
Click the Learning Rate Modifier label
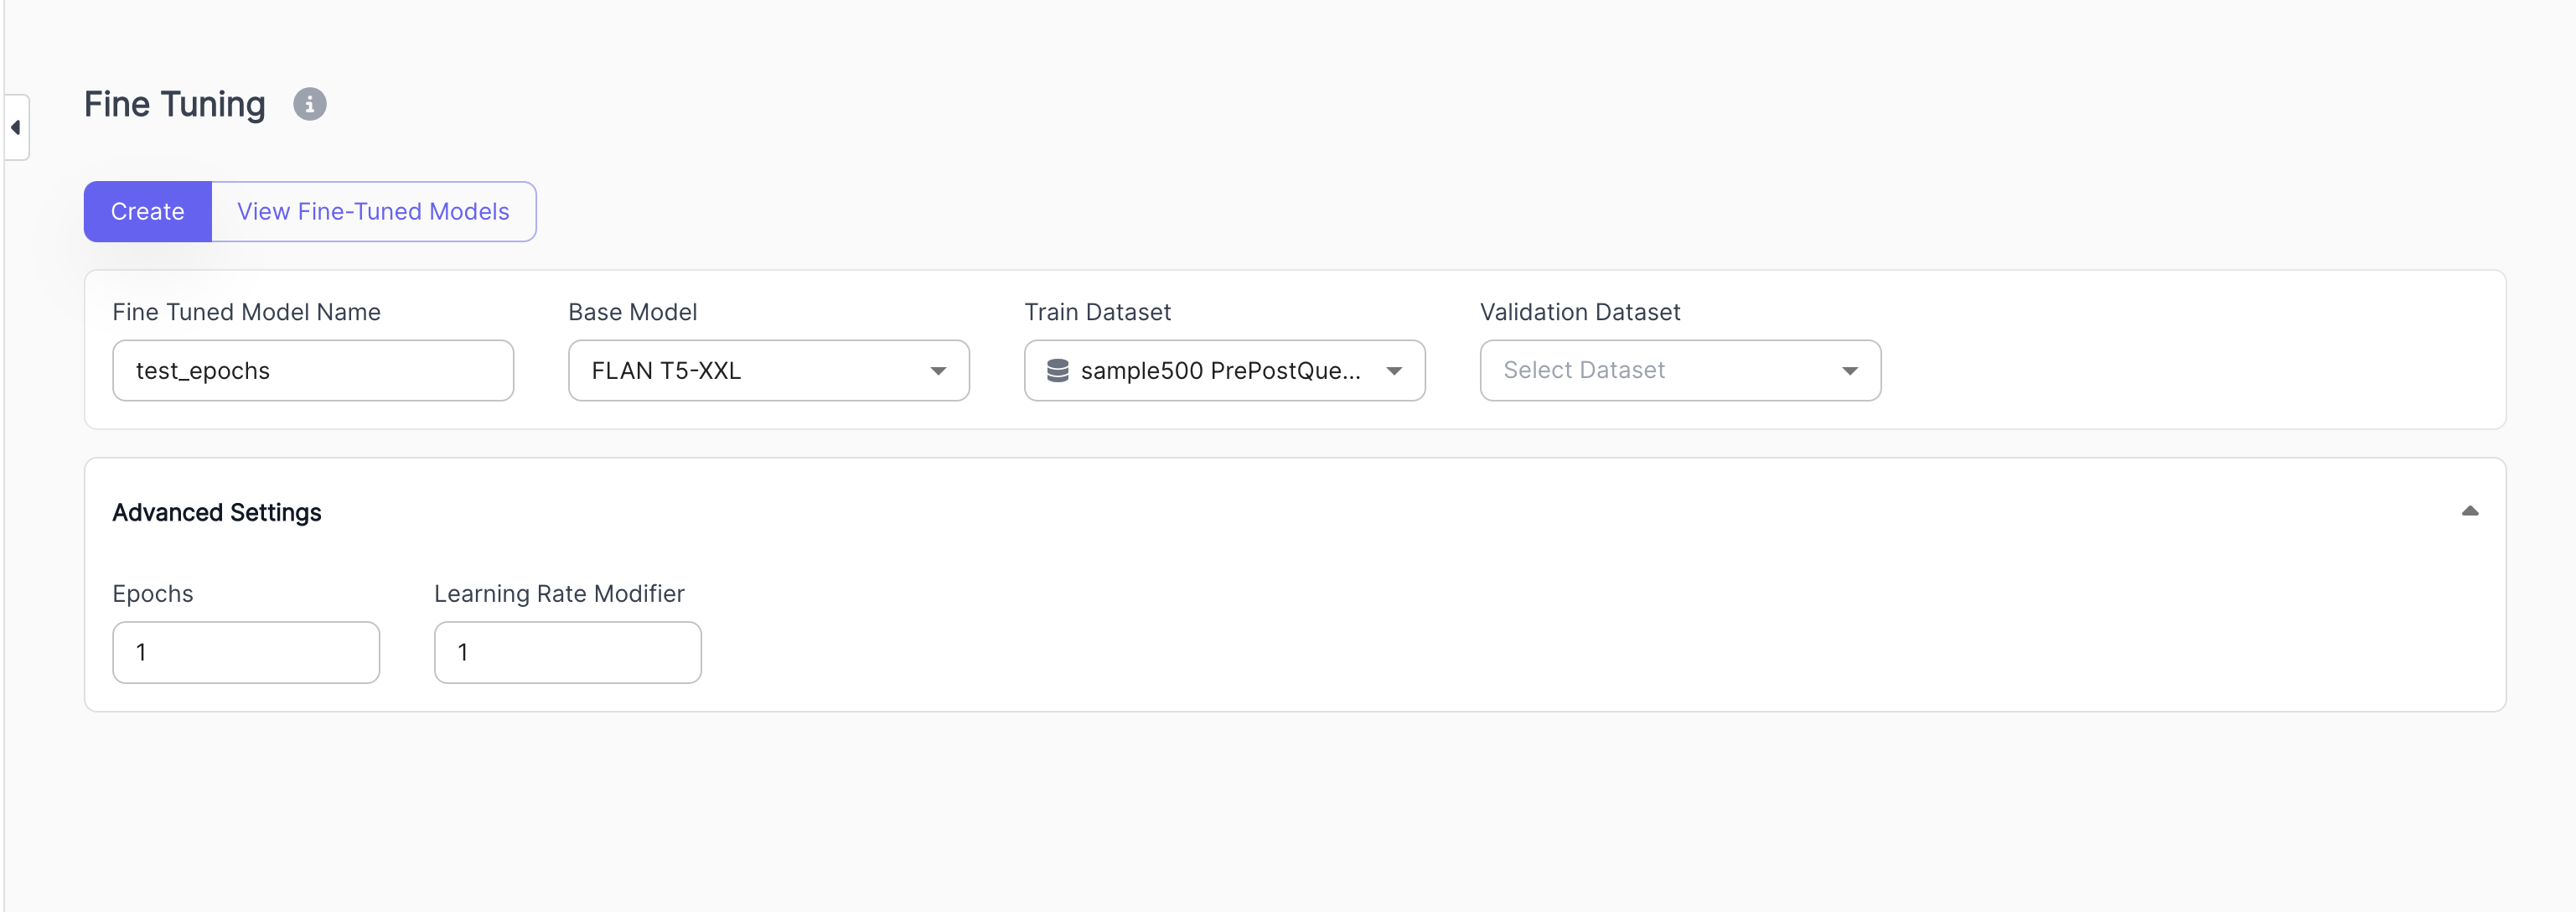click(559, 594)
